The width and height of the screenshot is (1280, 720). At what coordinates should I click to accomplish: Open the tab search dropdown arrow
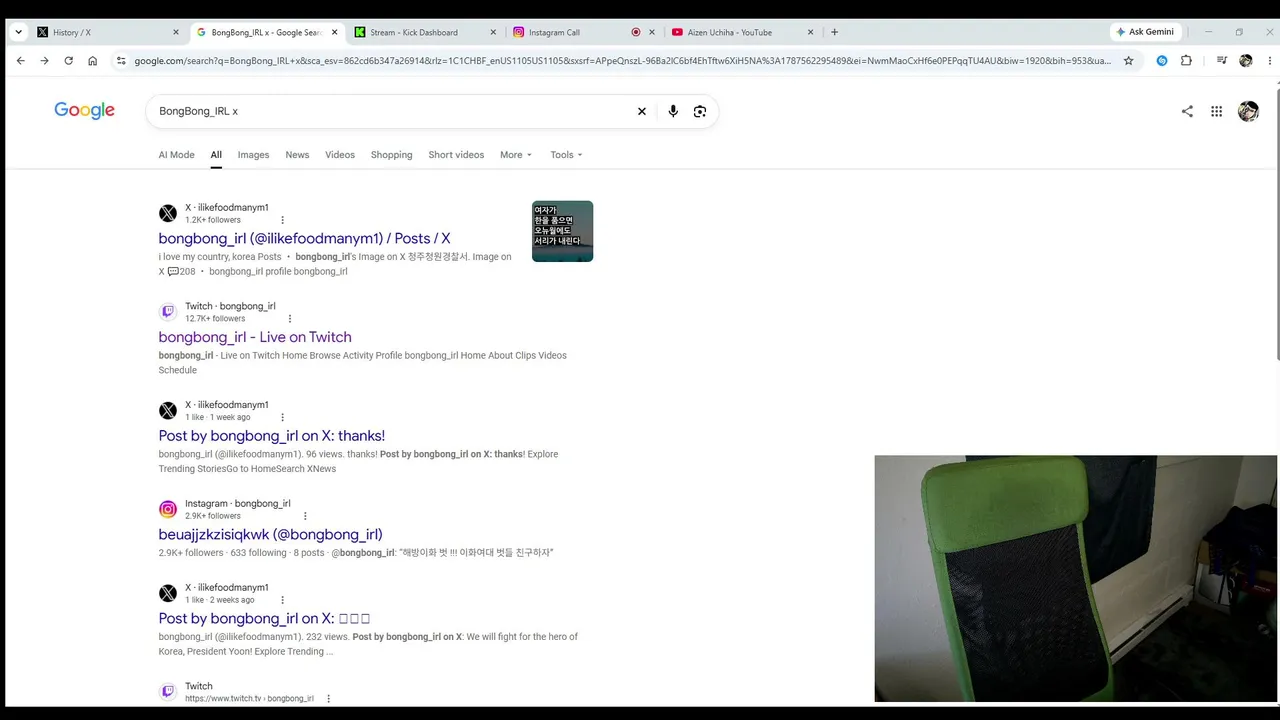click(18, 32)
